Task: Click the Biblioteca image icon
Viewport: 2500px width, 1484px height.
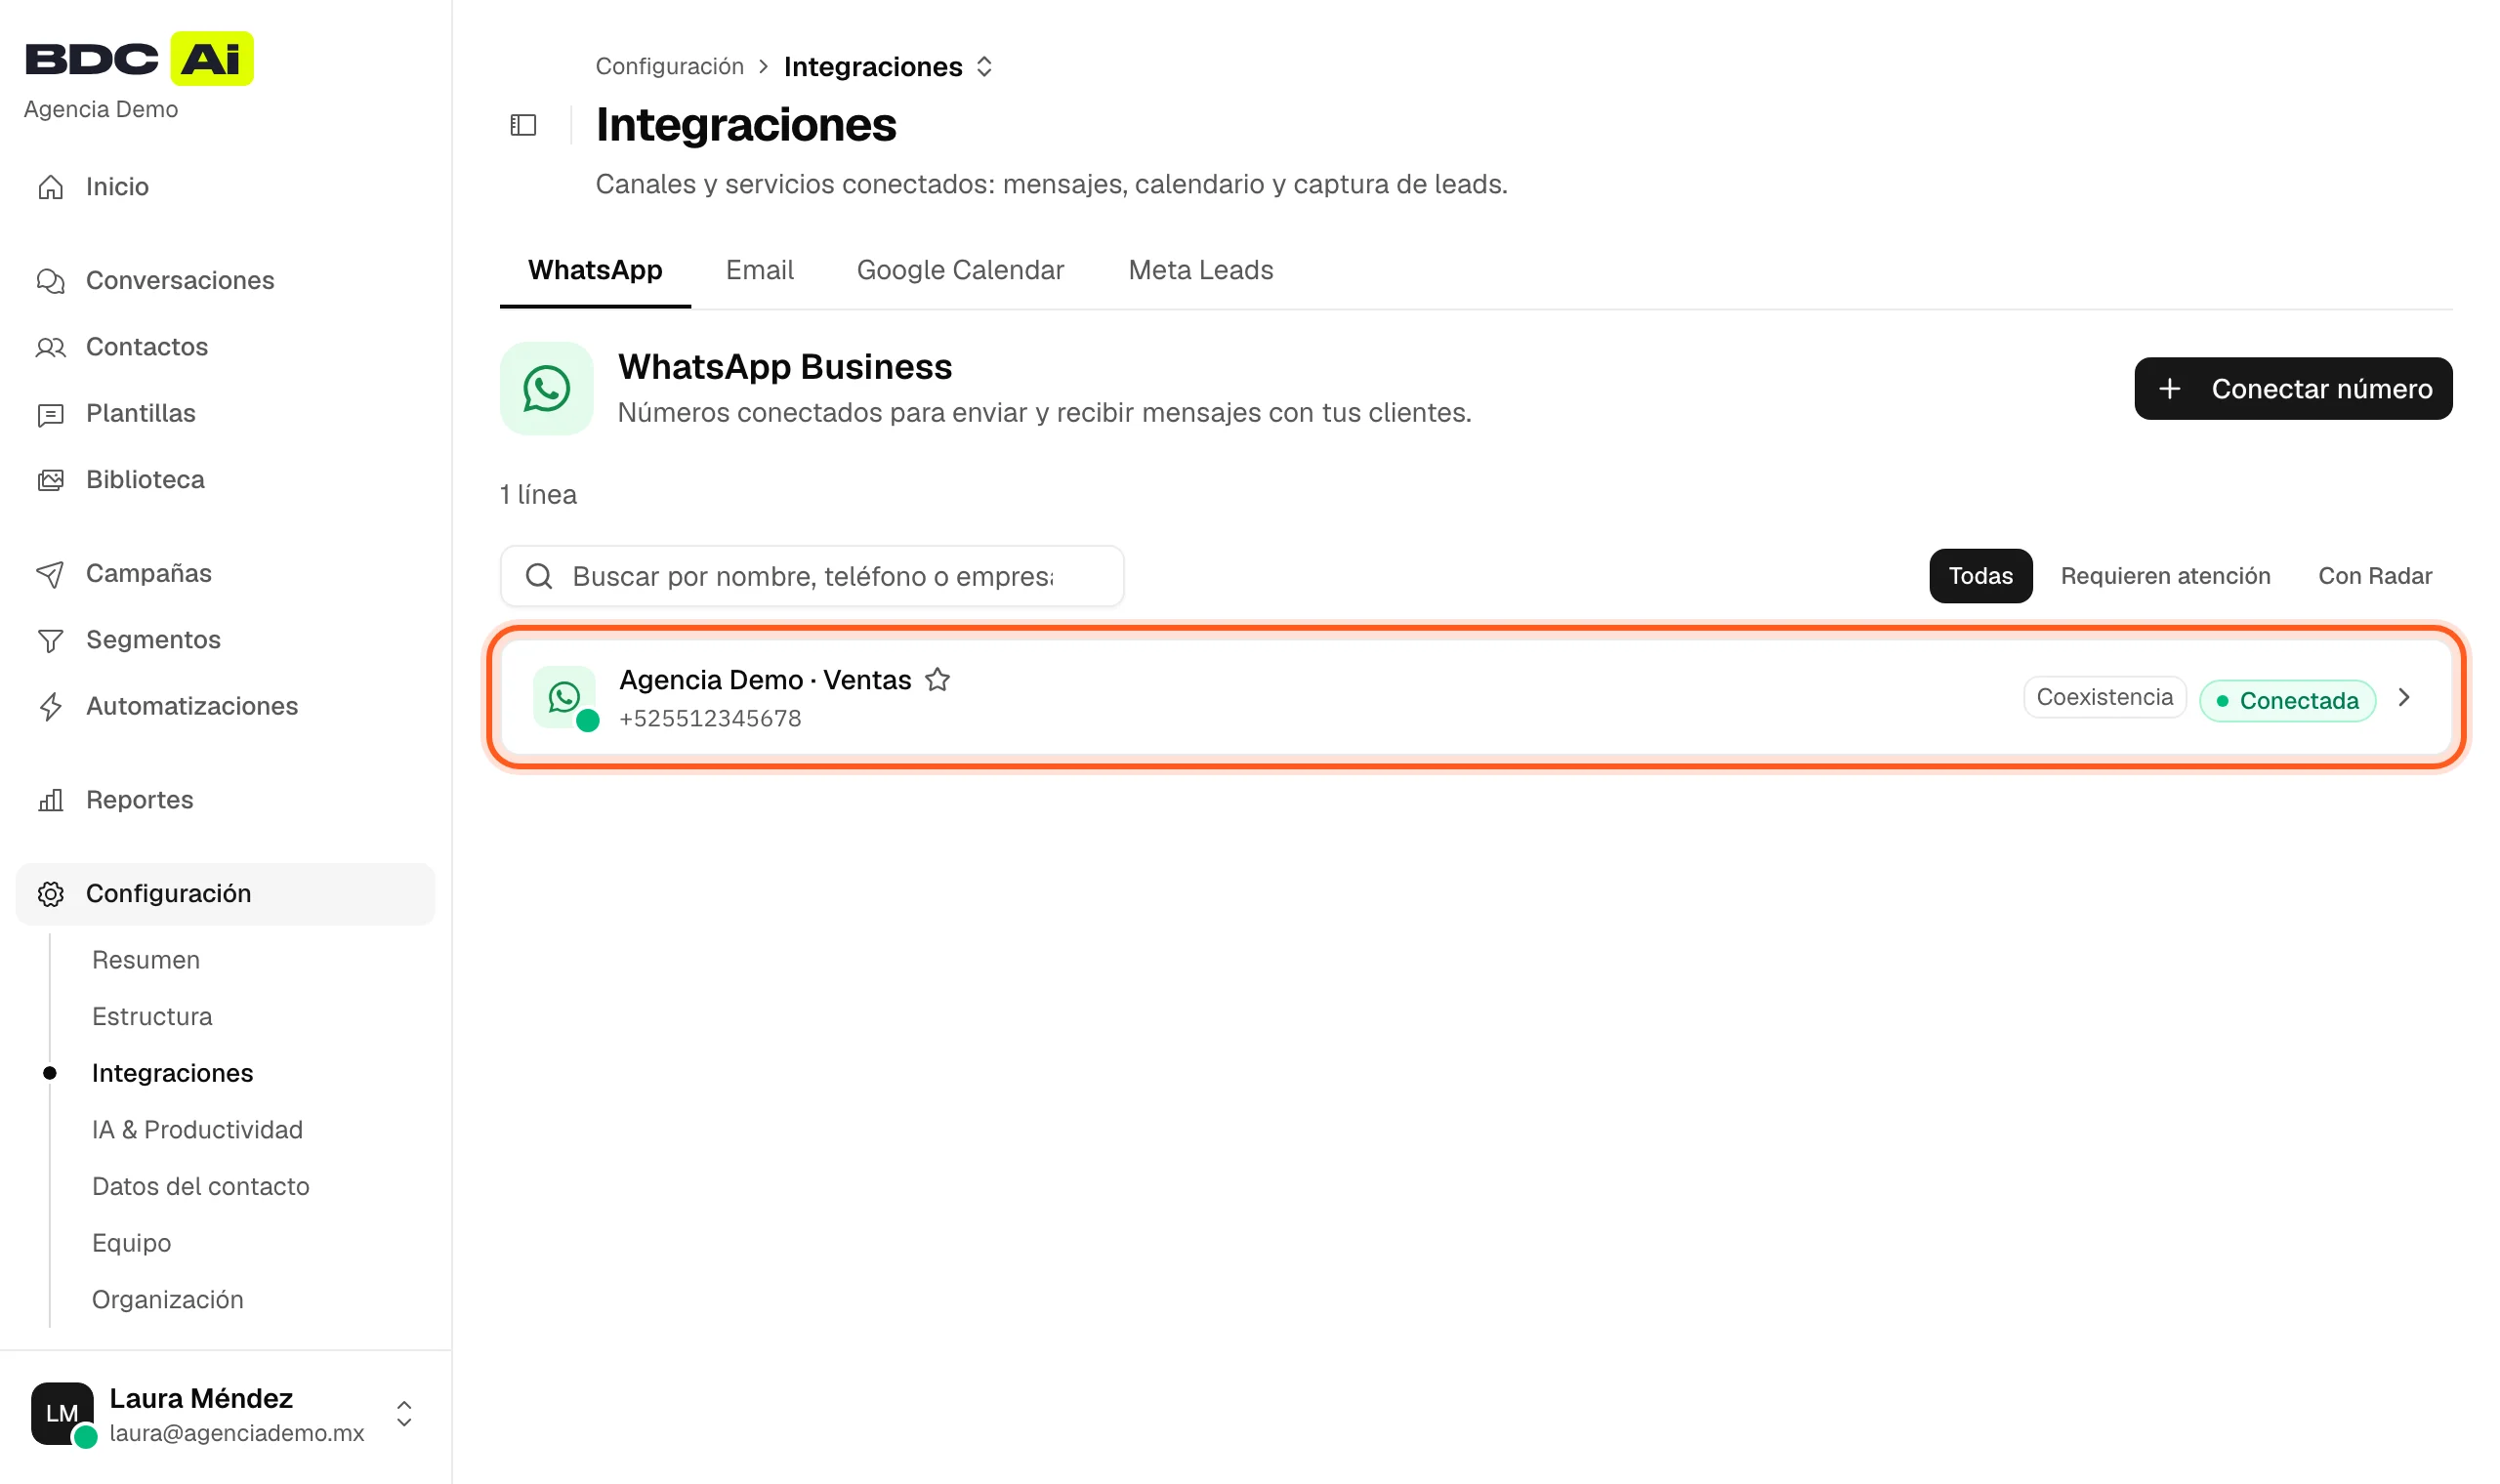Action: 51,480
